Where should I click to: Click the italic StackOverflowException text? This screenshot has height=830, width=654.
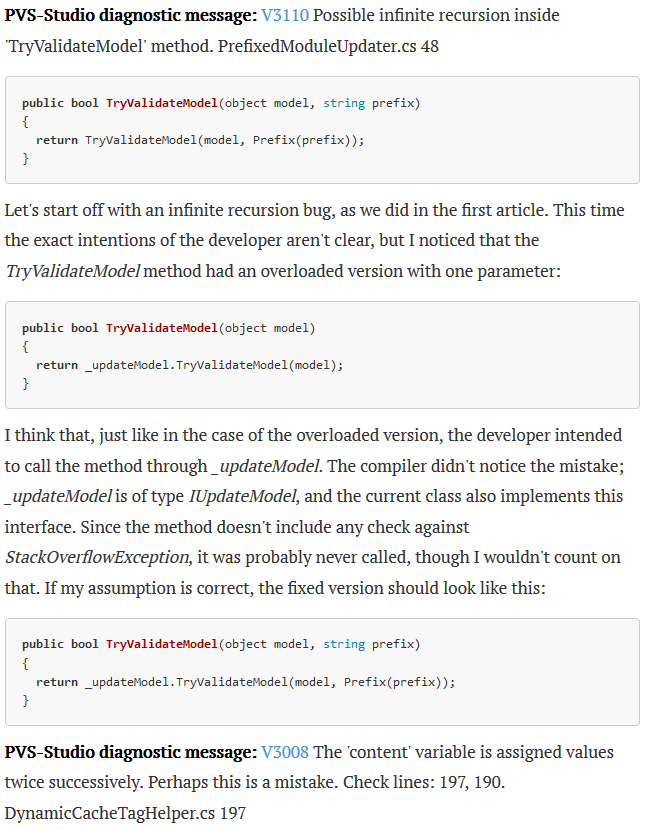pyautogui.click(x=97, y=557)
